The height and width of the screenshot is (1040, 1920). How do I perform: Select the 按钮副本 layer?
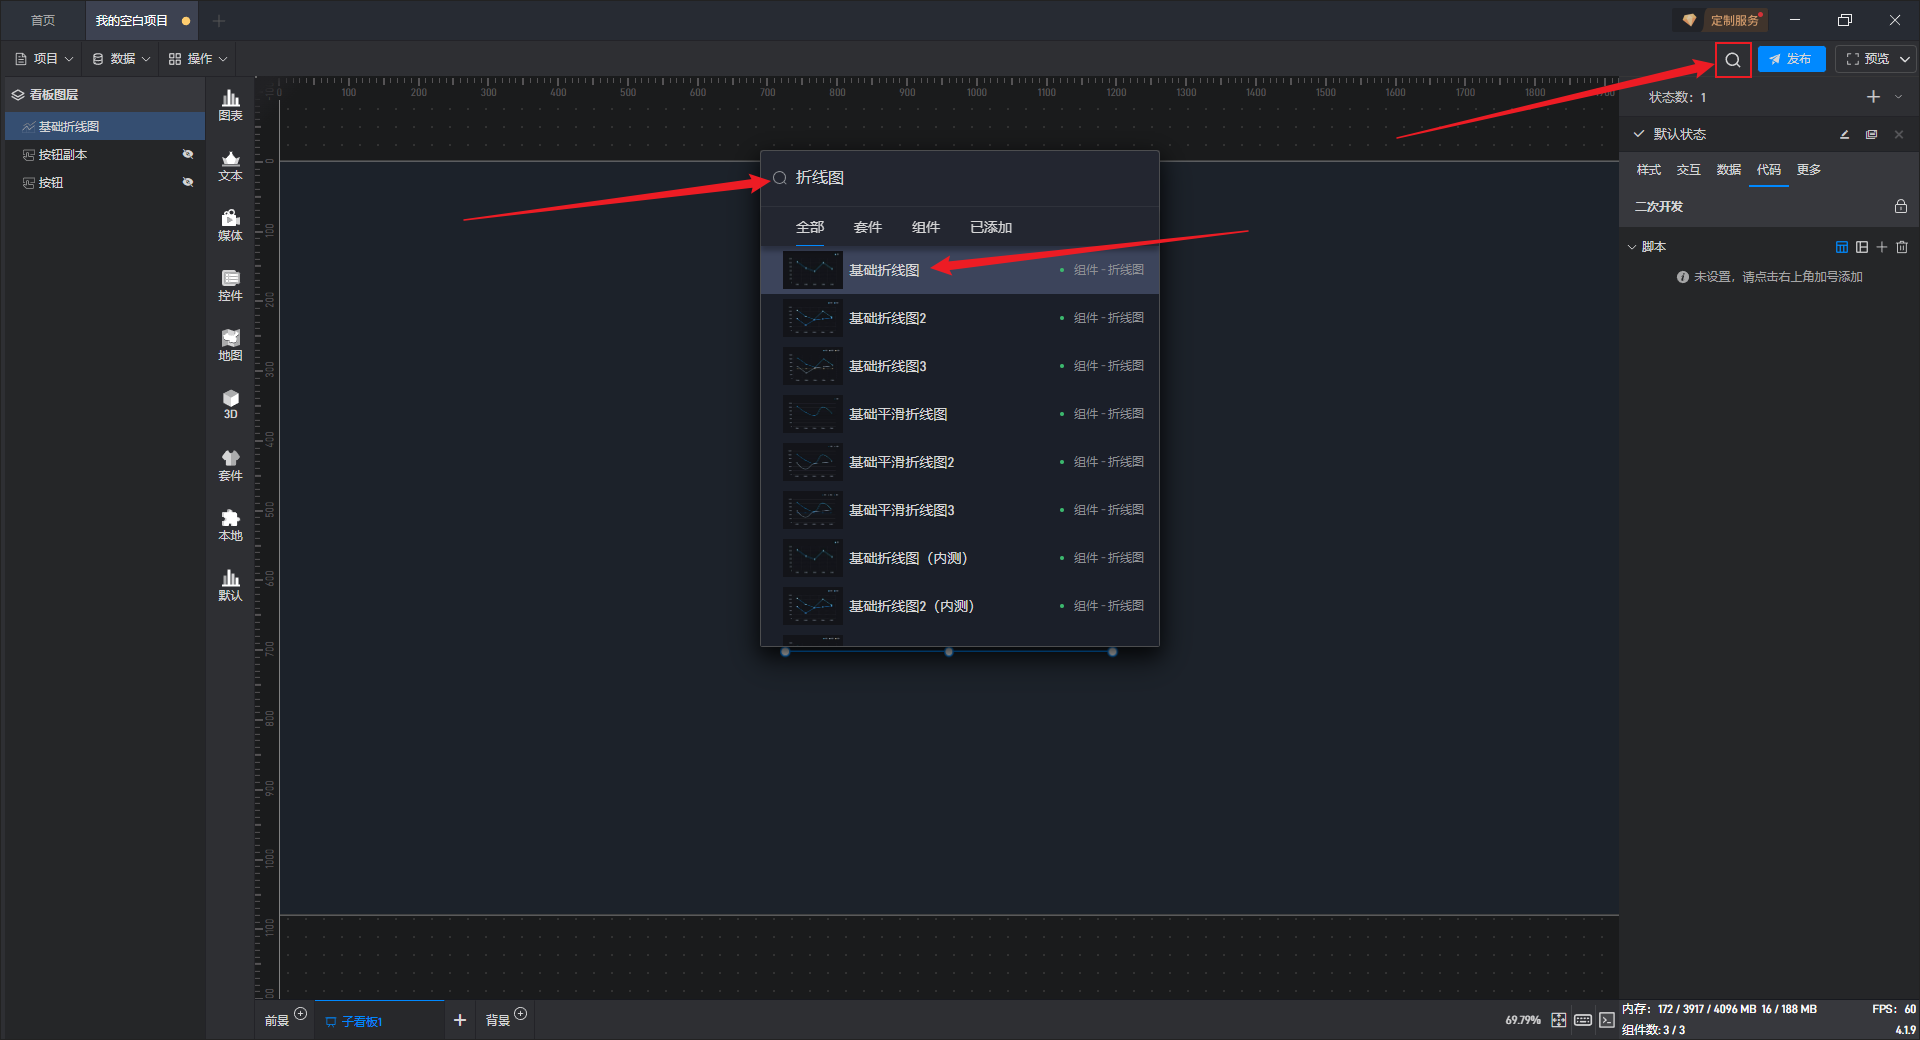click(x=105, y=154)
